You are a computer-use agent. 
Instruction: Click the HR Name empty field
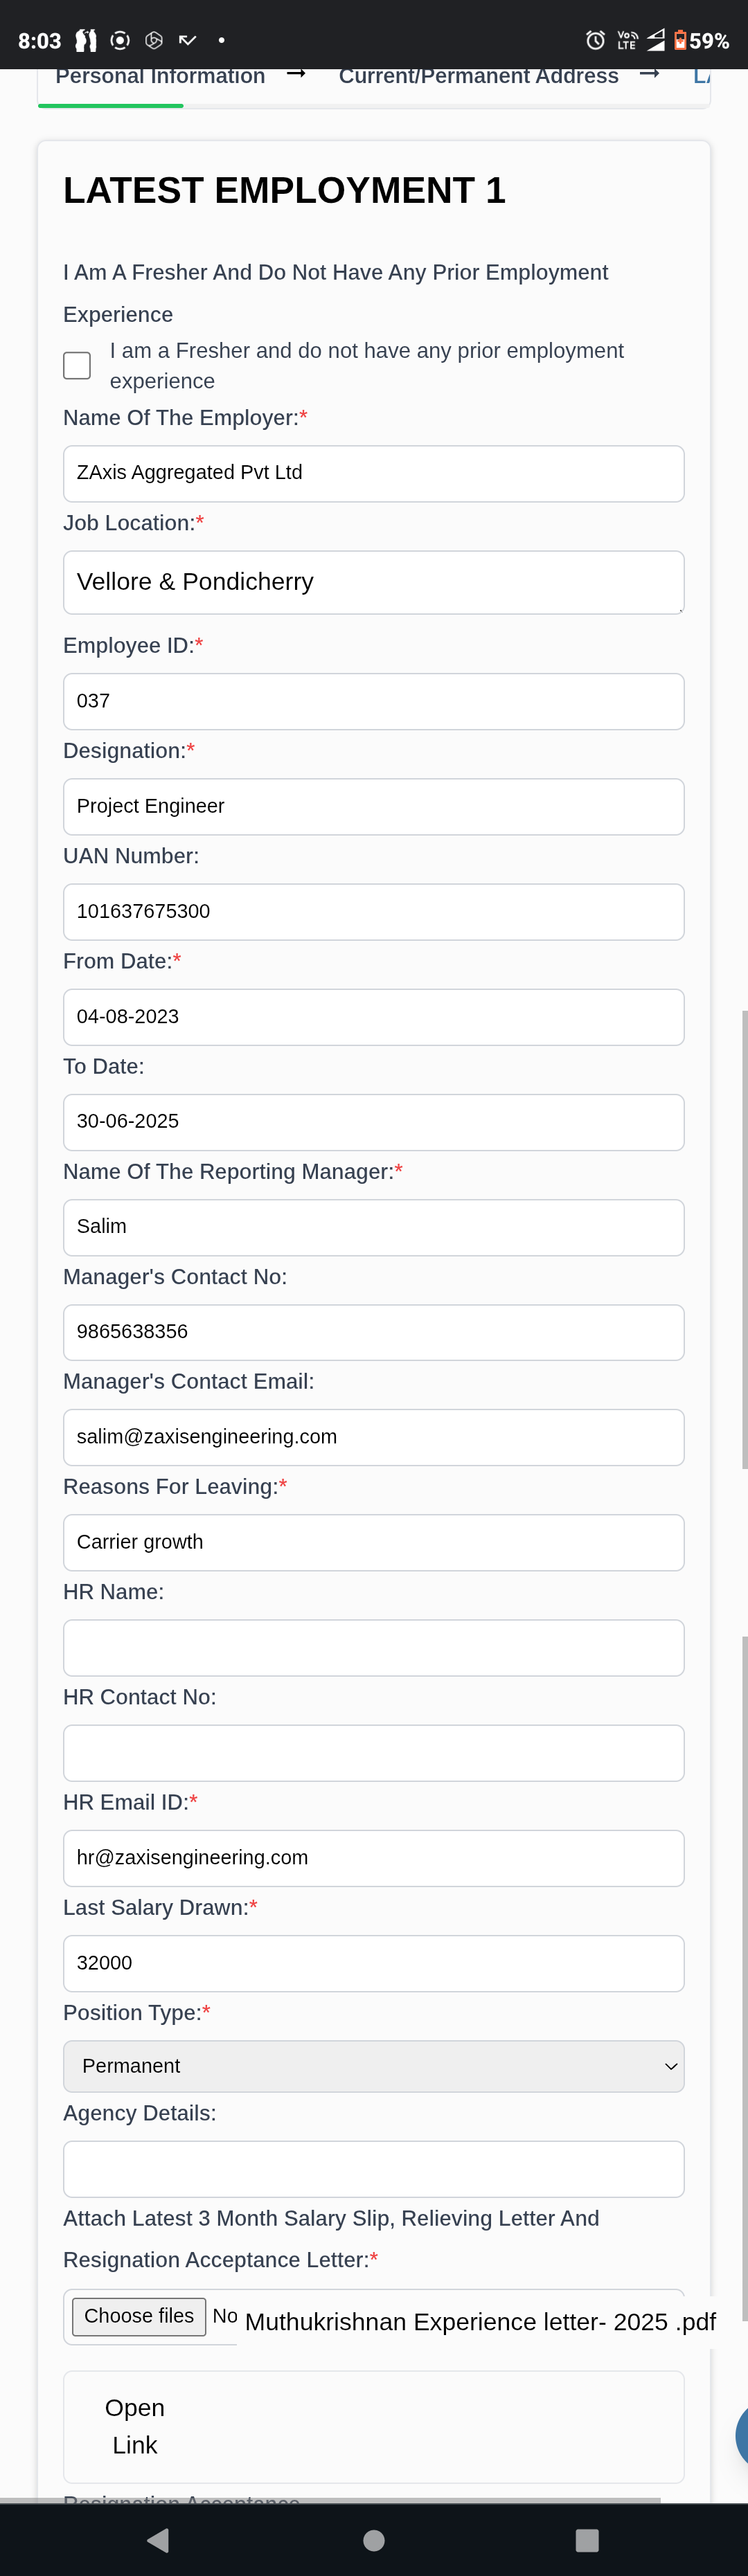(x=373, y=1647)
